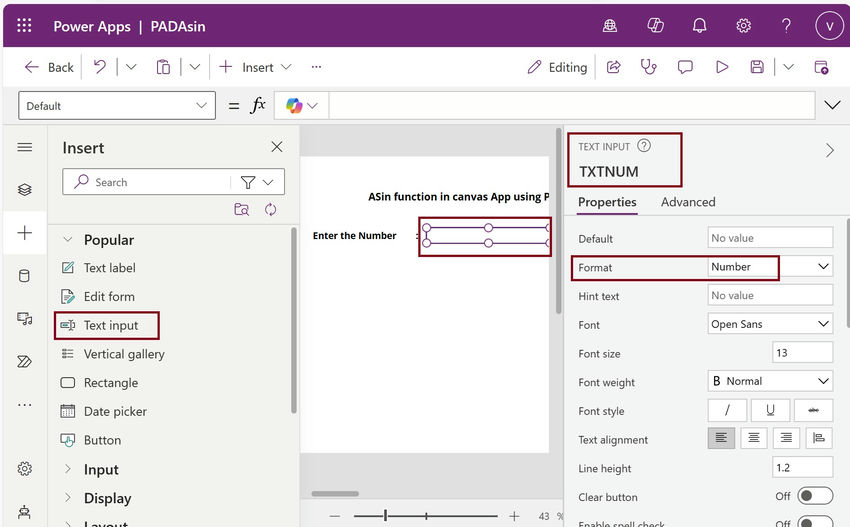
Task: Collapse the Popular category
Action: 68,239
